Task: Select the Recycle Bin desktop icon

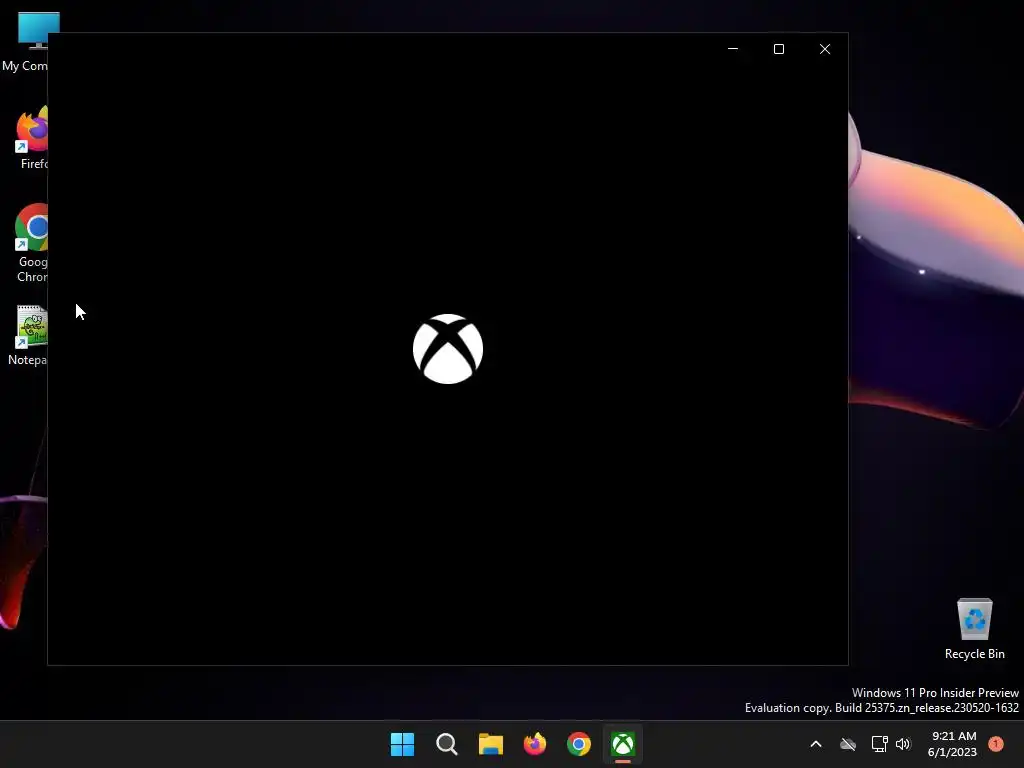Action: [974, 628]
